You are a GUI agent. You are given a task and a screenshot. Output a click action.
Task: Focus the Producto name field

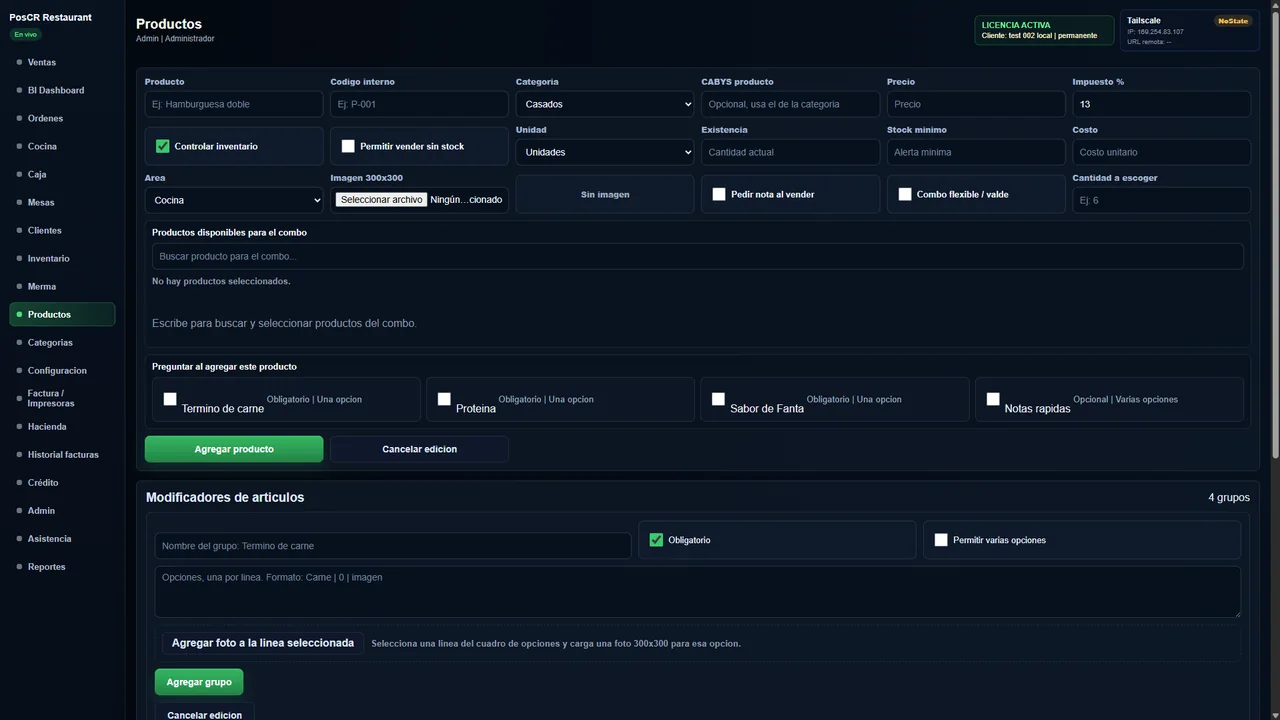pos(234,104)
